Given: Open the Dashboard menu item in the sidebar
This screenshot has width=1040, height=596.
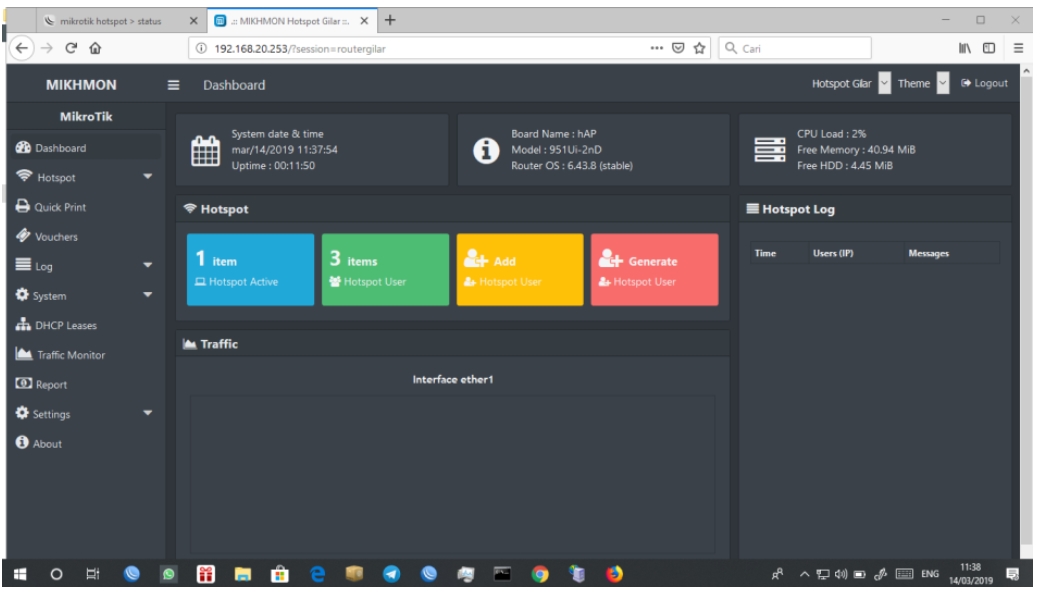Looking at the screenshot, I should point(84,148).
